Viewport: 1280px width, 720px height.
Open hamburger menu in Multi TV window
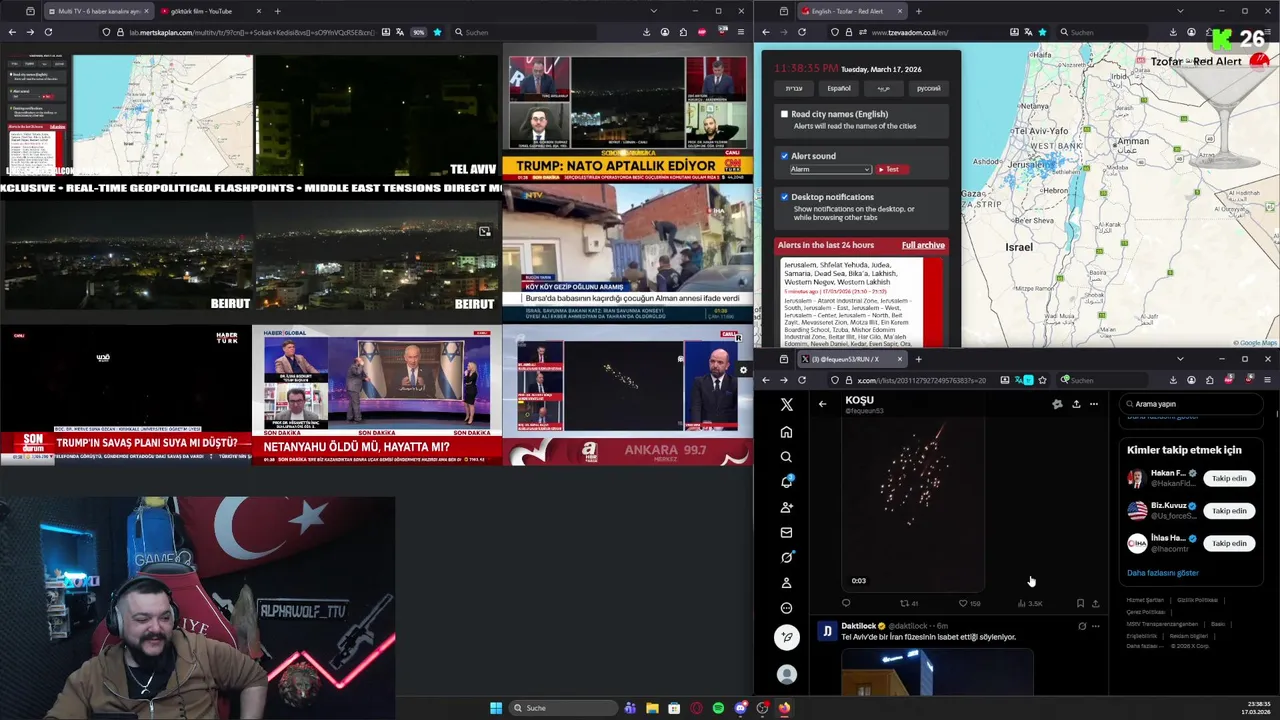tap(740, 32)
